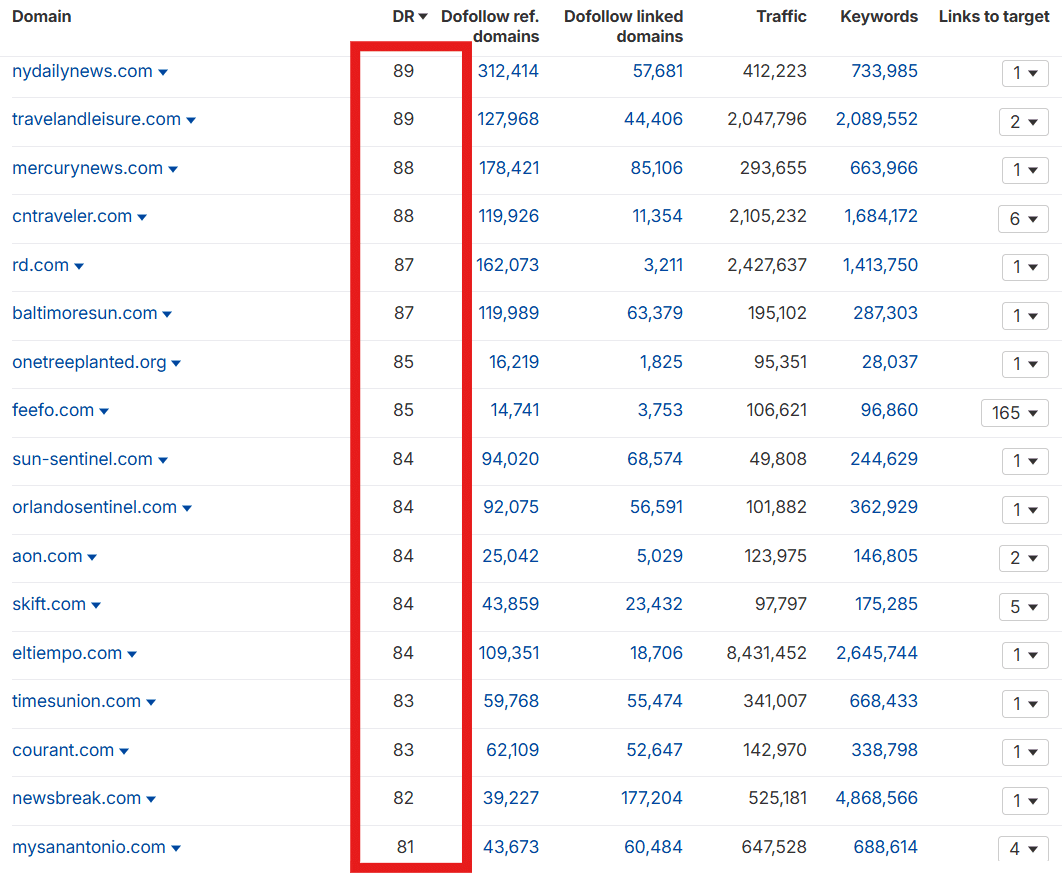Open orlandosentinel.com domain link
1062x873 pixels.
95,507
